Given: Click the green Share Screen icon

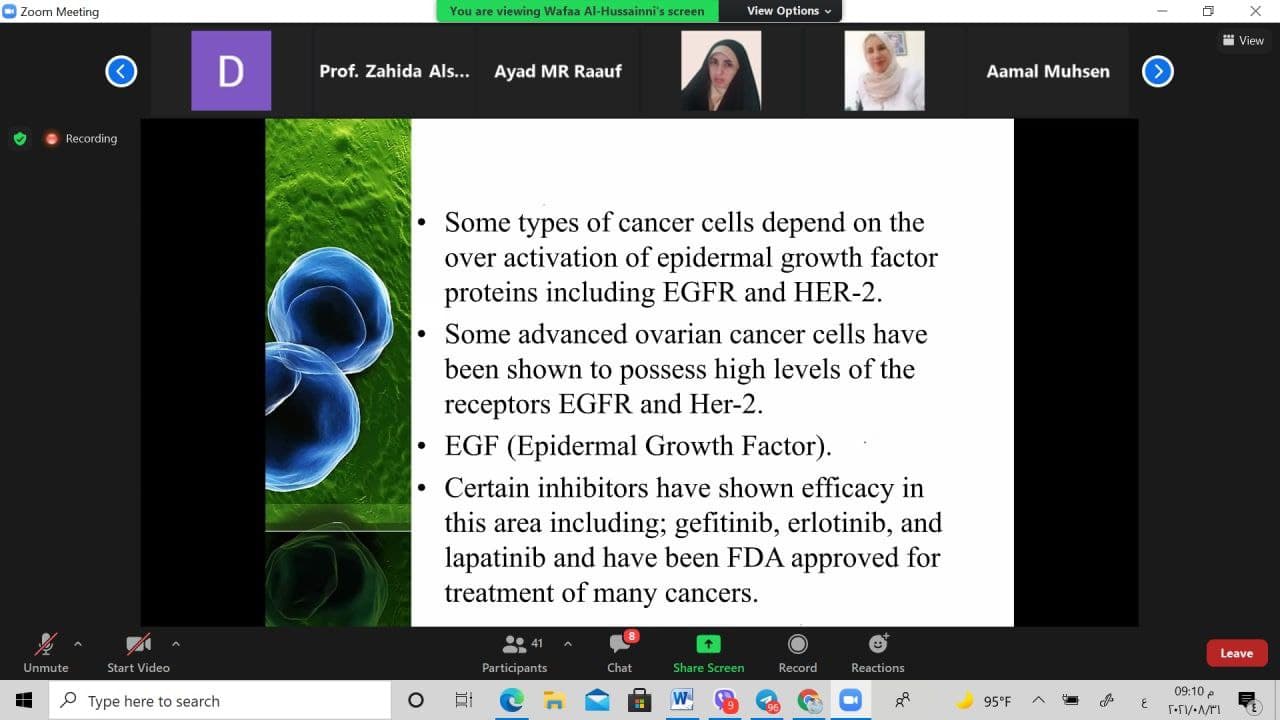Looking at the screenshot, I should tap(708, 644).
